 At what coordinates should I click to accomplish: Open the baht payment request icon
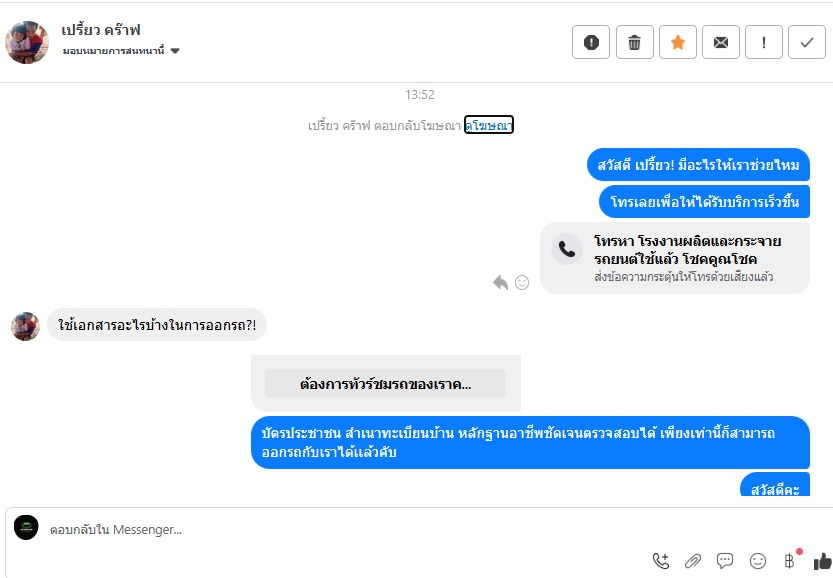click(790, 560)
